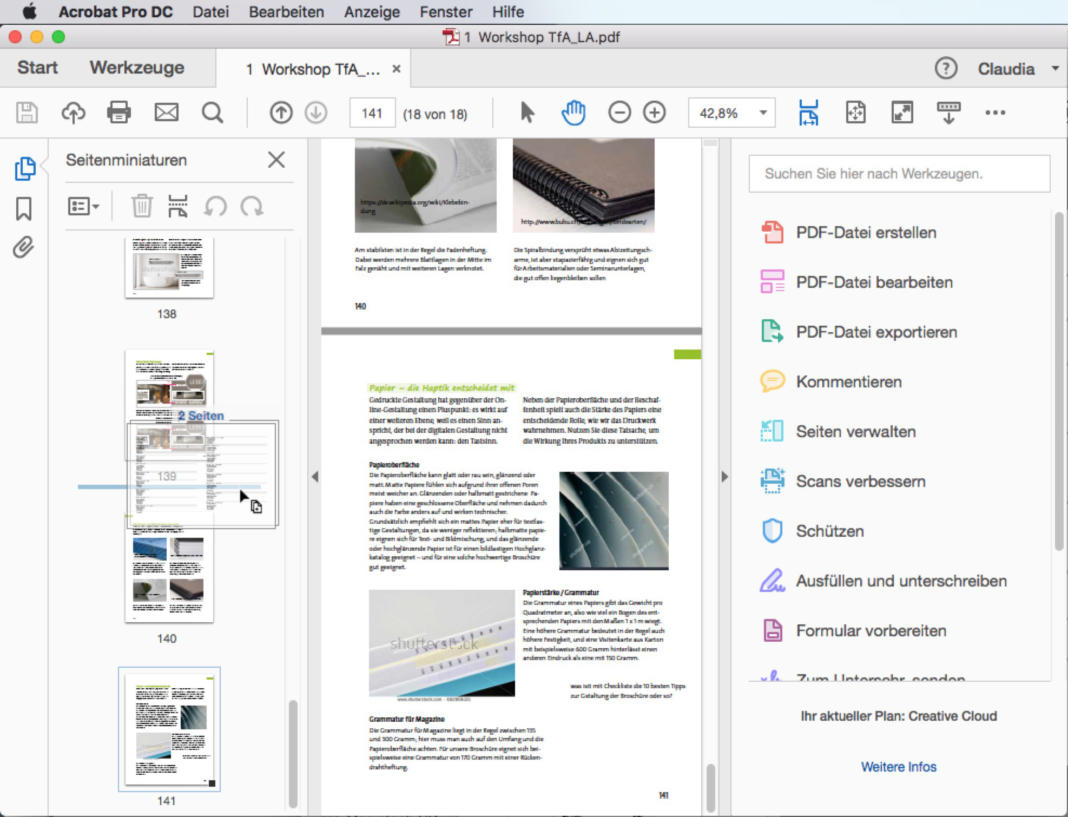Go to previous page arrow
The image size is (1068, 817).
(281, 112)
